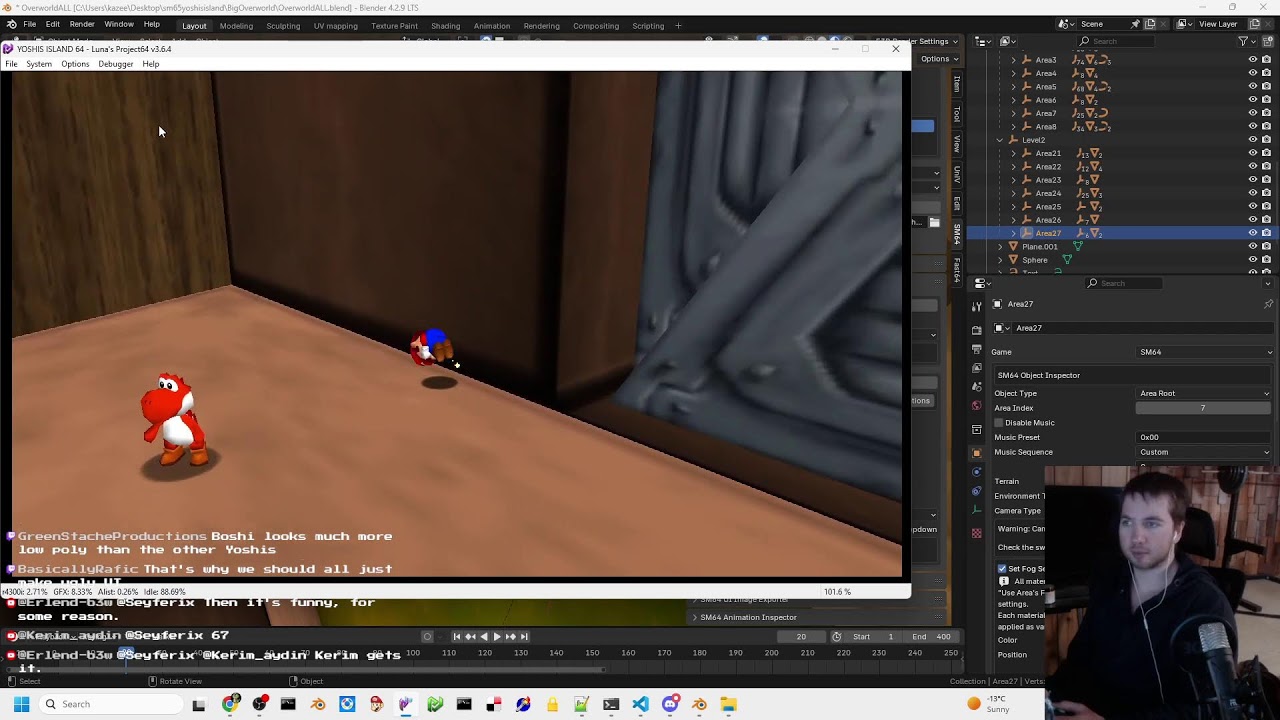
Task: Enable the Disable Music checkbox
Action: (999, 423)
